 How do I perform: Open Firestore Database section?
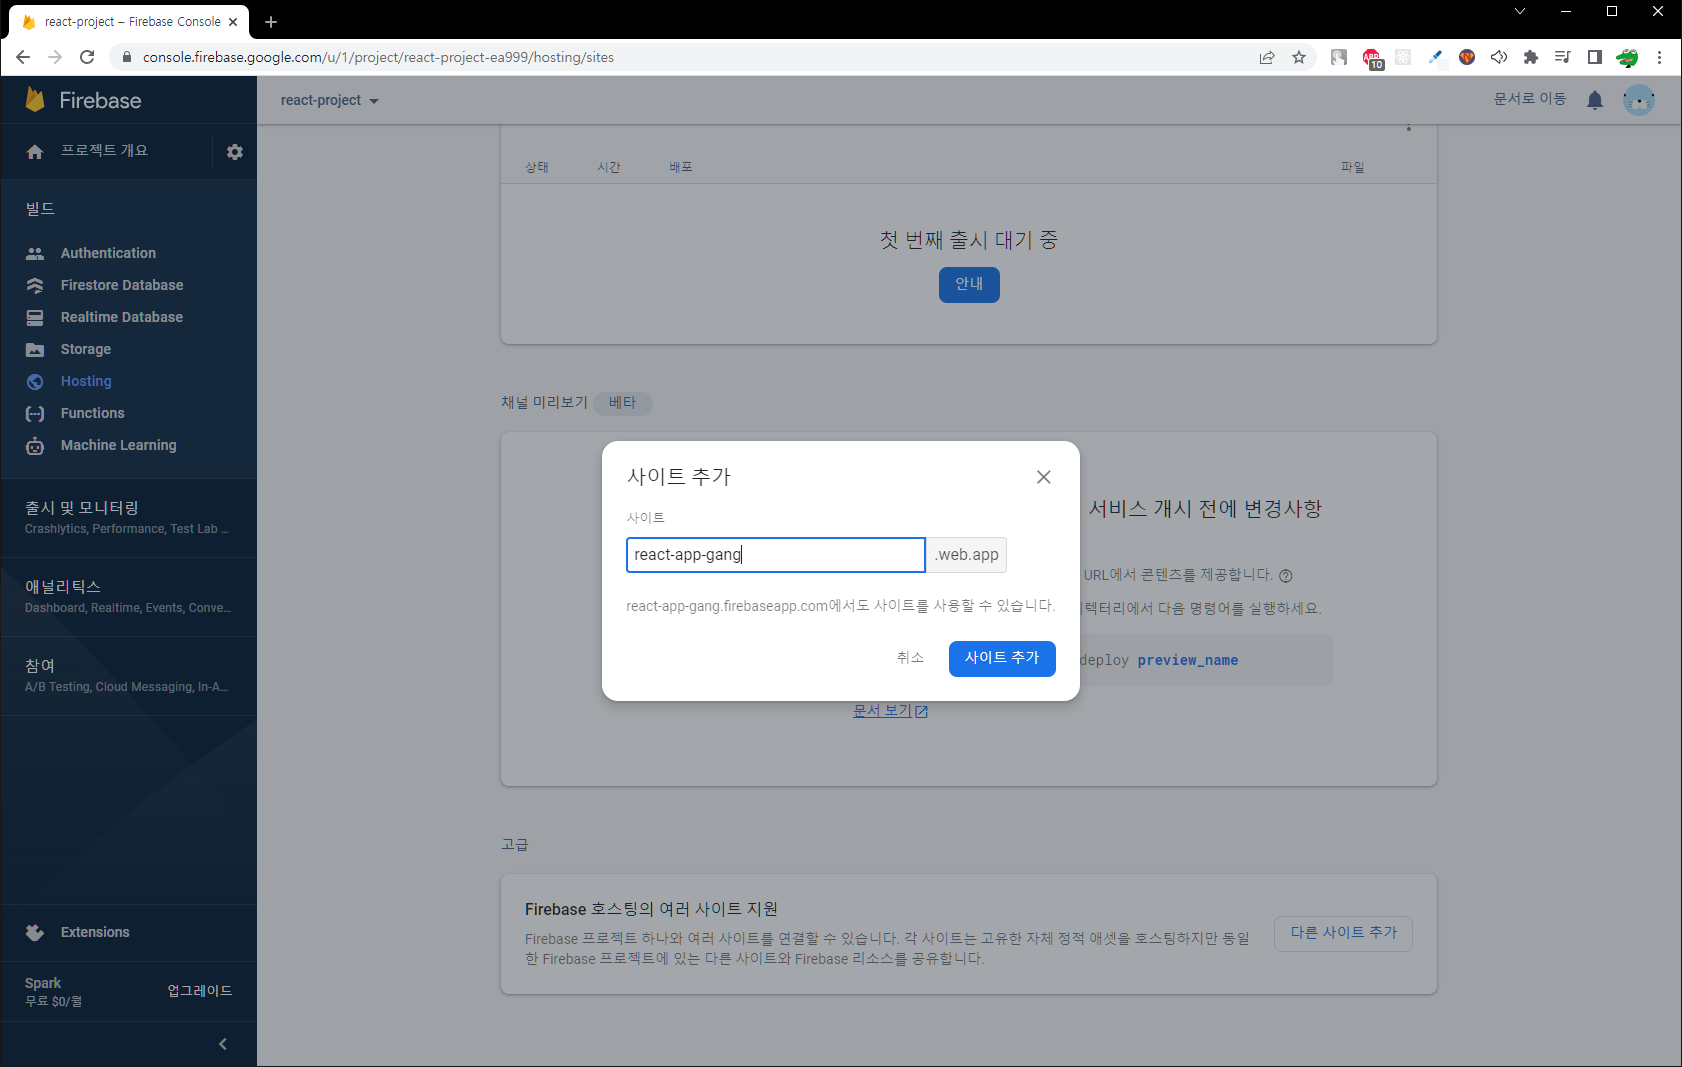click(122, 285)
